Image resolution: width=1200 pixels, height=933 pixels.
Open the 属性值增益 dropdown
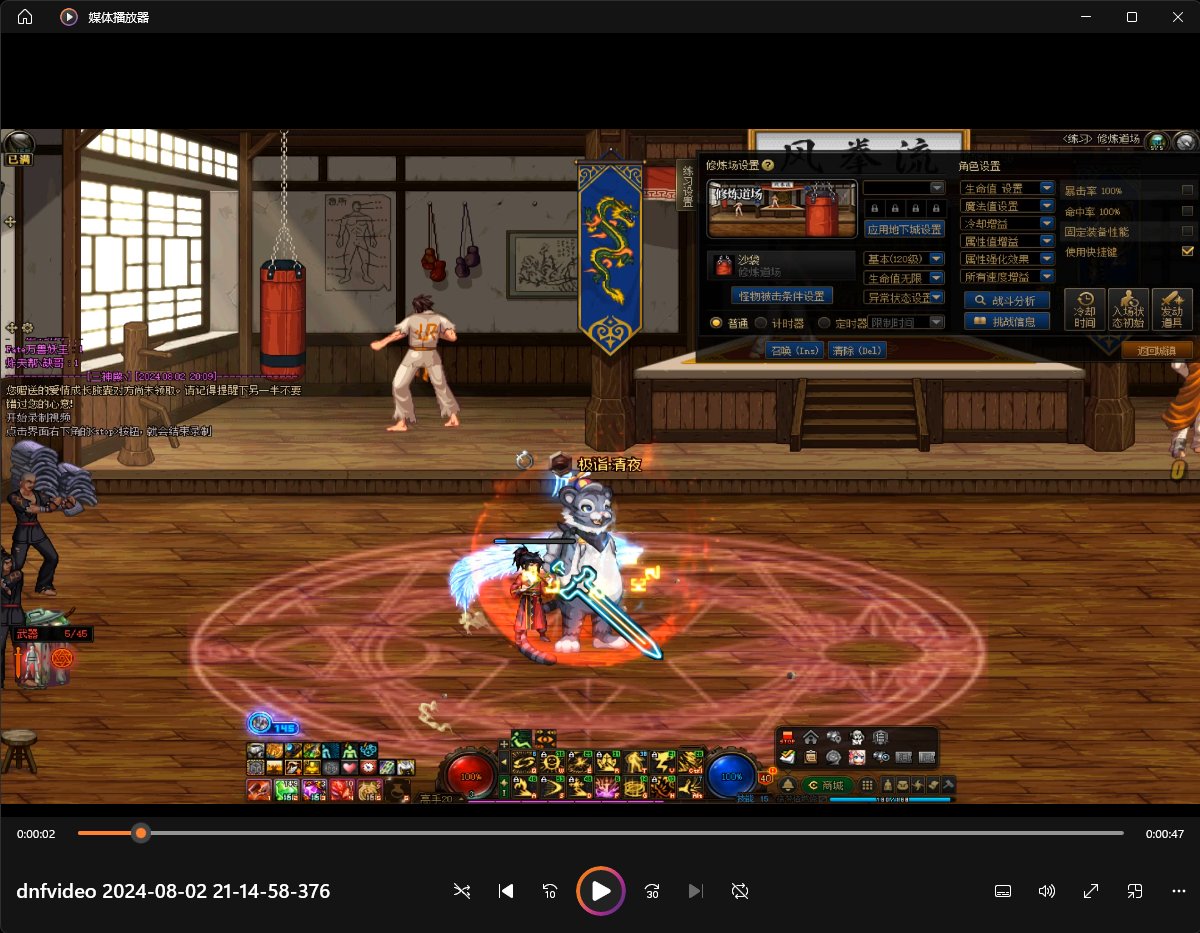(1007, 241)
